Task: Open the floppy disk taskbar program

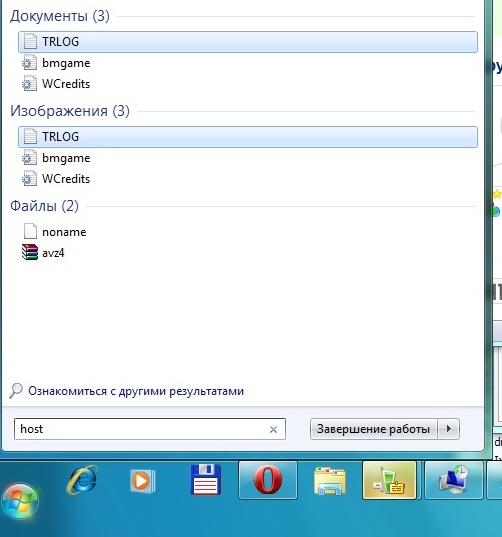Action: 205,480
